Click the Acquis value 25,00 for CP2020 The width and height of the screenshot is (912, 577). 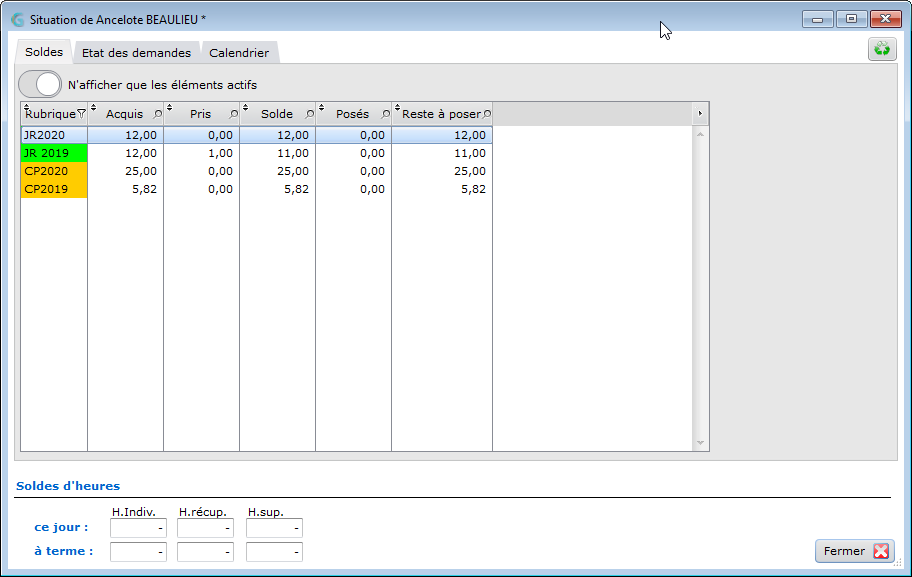(141, 171)
